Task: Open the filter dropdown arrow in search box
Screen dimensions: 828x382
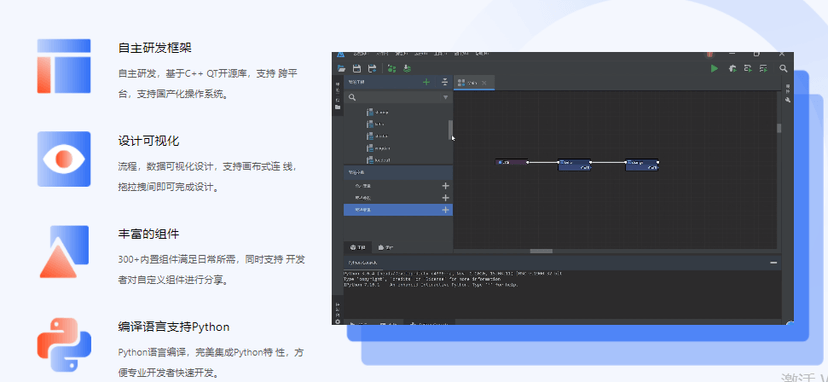Action: click(x=445, y=97)
